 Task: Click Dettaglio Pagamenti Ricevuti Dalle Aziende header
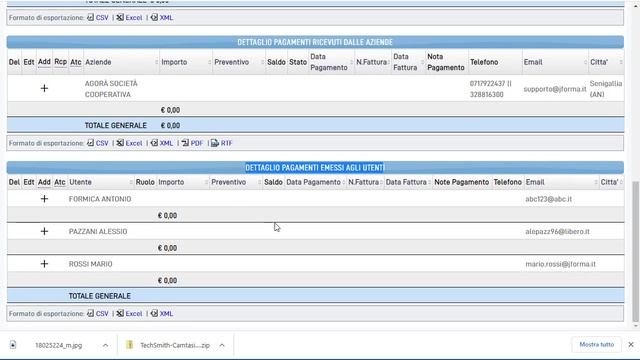pos(315,42)
